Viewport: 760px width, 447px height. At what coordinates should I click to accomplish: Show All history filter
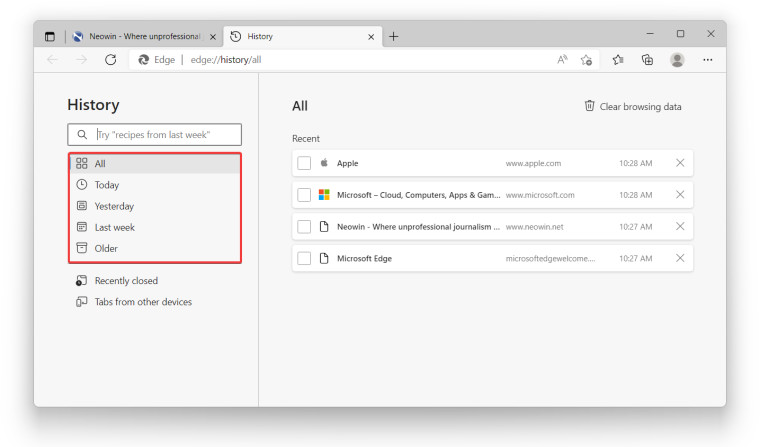point(155,163)
